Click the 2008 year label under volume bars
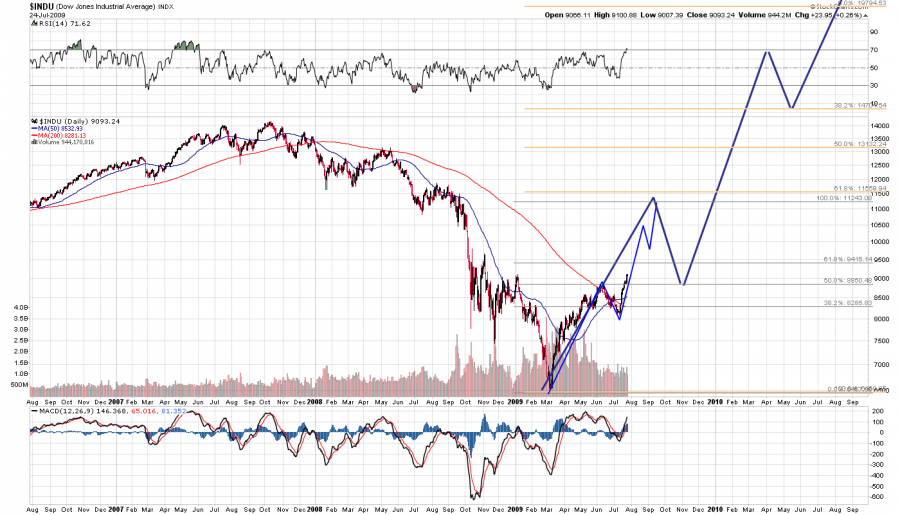This screenshot has width=900, height=515. tap(315, 402)
